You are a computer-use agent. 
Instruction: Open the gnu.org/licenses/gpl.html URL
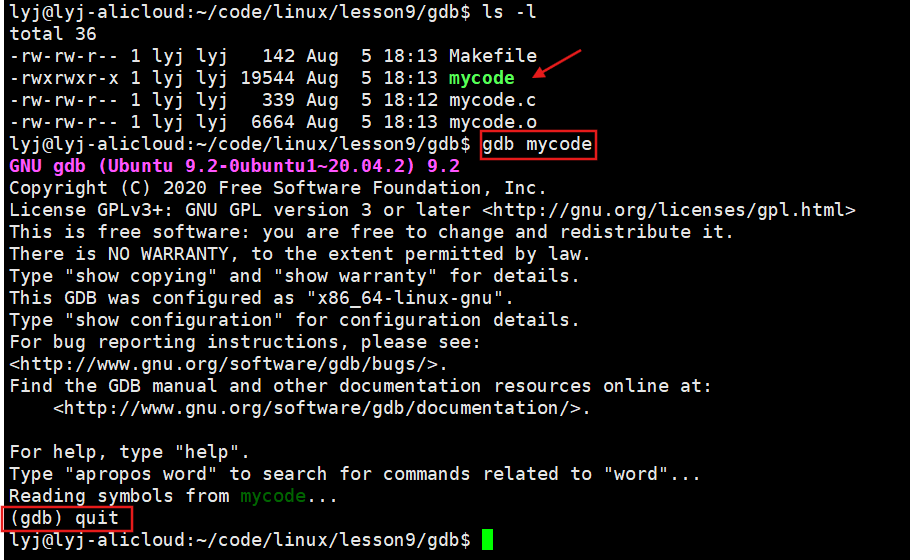click(x=669, y=210)
